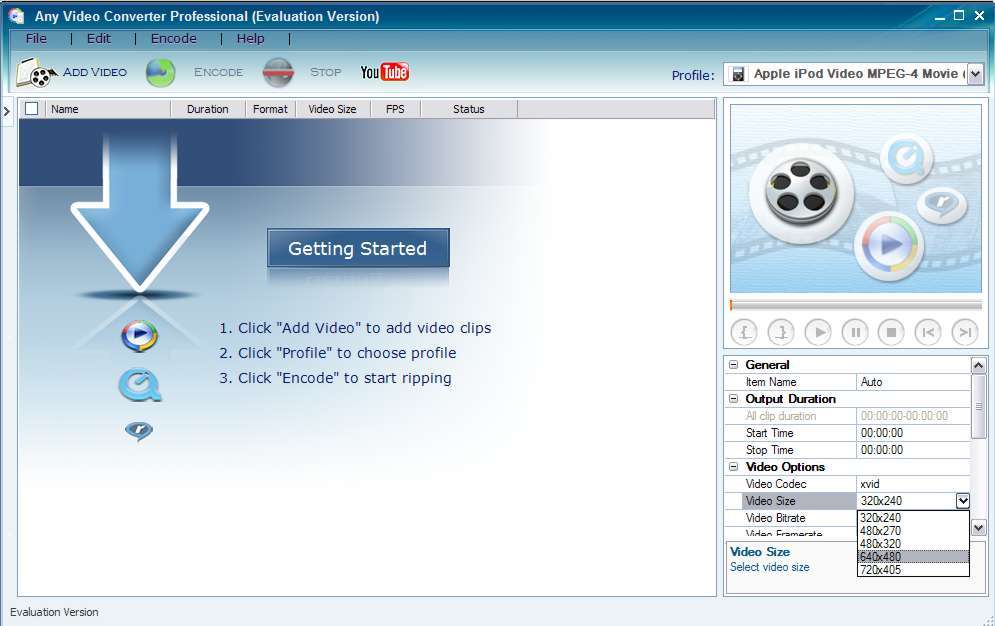Viewport: 995px width, 626px height.
Task: Toggle the select-all checkbox above the file list
Action: pyautogui.click(x=29, y=108)
